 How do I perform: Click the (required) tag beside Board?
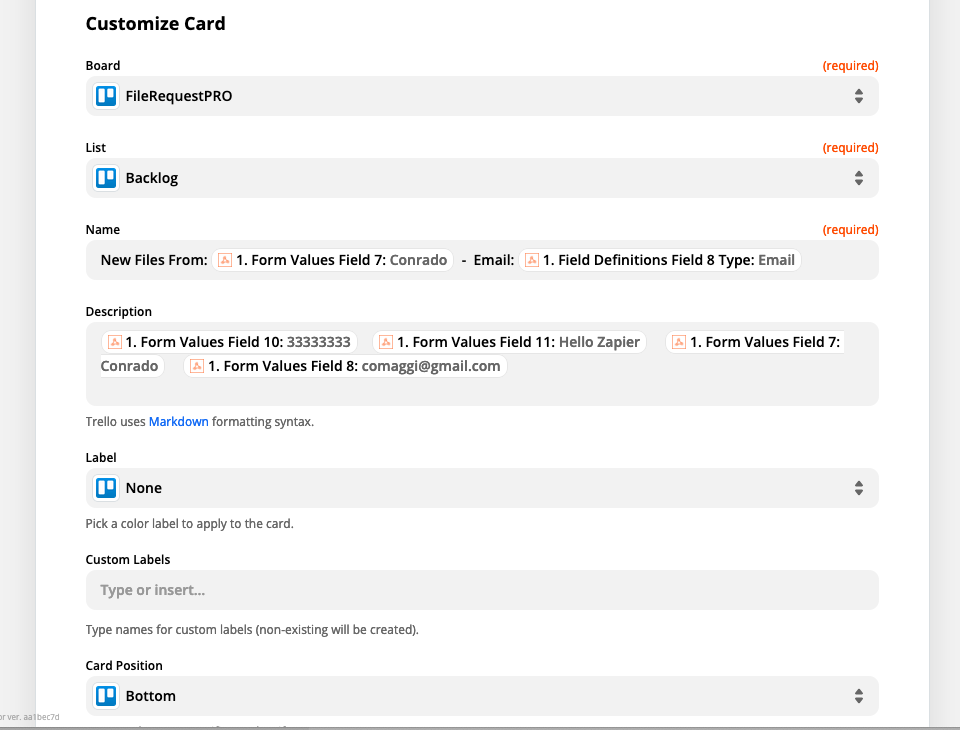coord(850,66)
